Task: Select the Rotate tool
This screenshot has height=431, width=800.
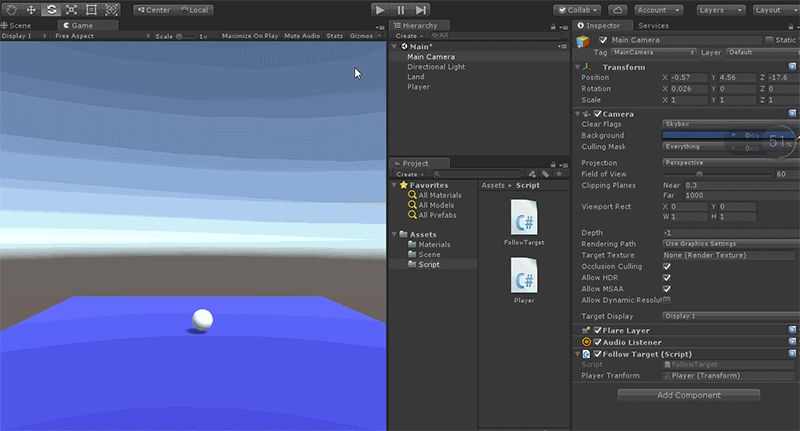Action: [x=51, y=10]
